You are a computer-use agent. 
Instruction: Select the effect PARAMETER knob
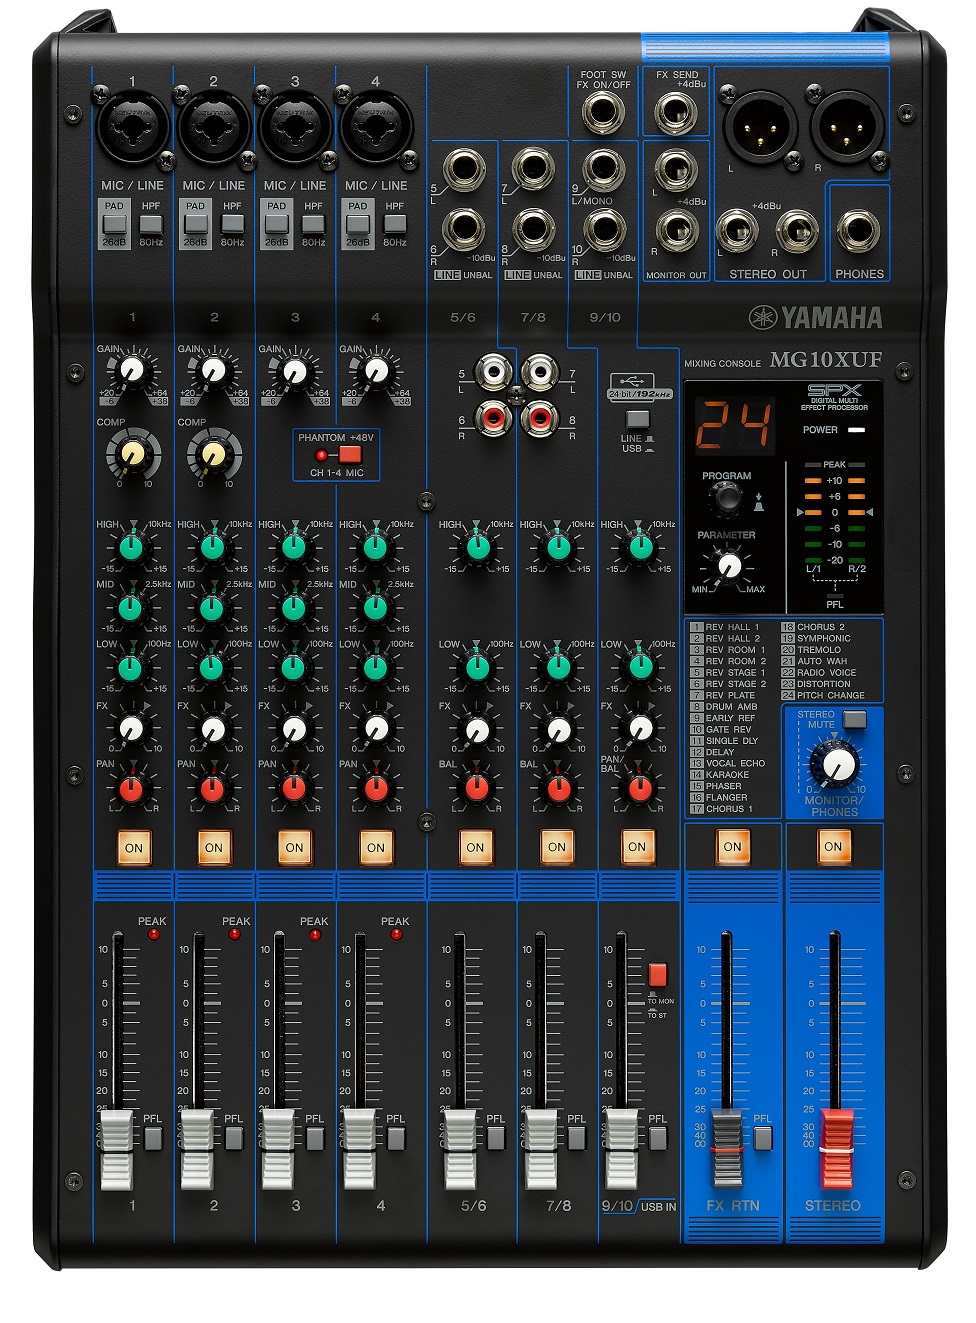pos(729,566)
